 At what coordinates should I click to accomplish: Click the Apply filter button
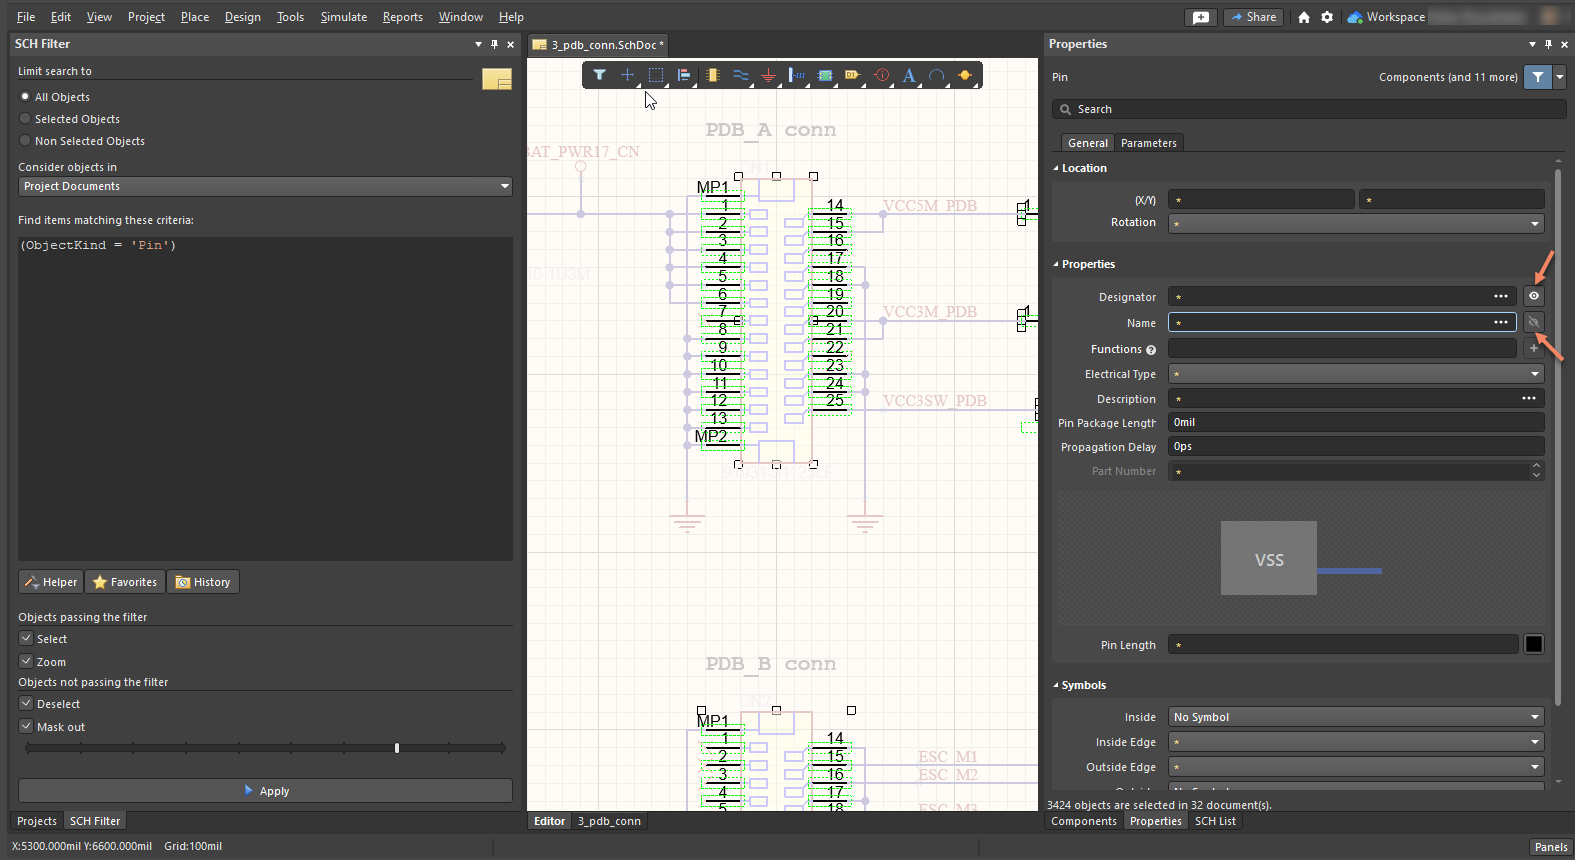265,791
